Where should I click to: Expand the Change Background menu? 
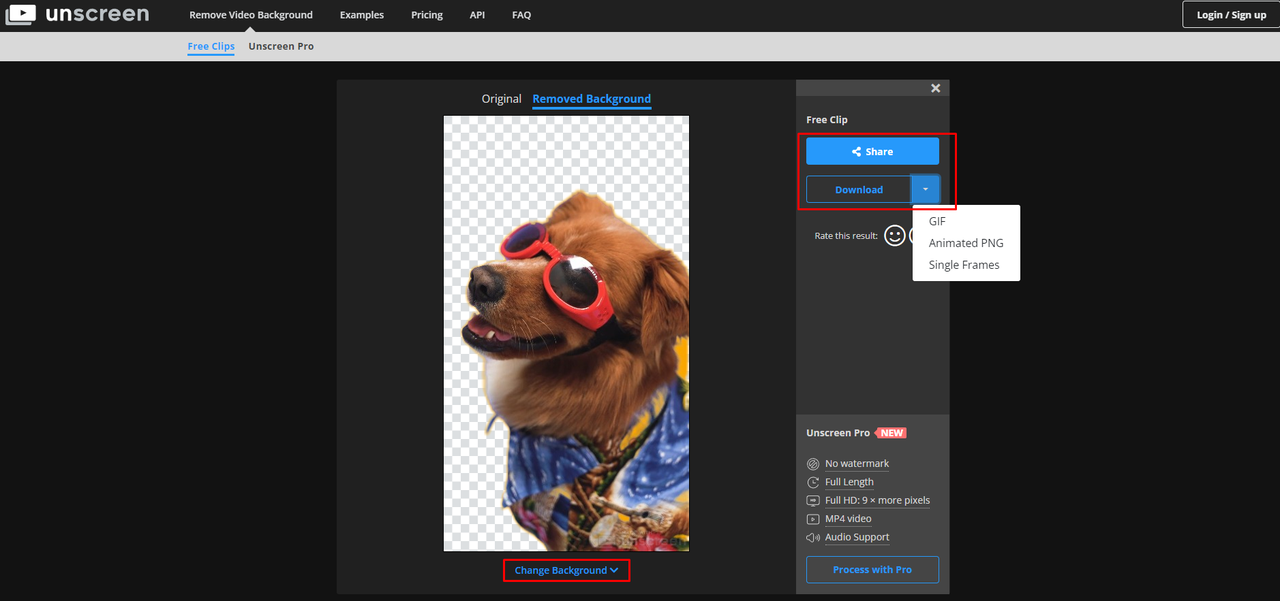(566, 570)
